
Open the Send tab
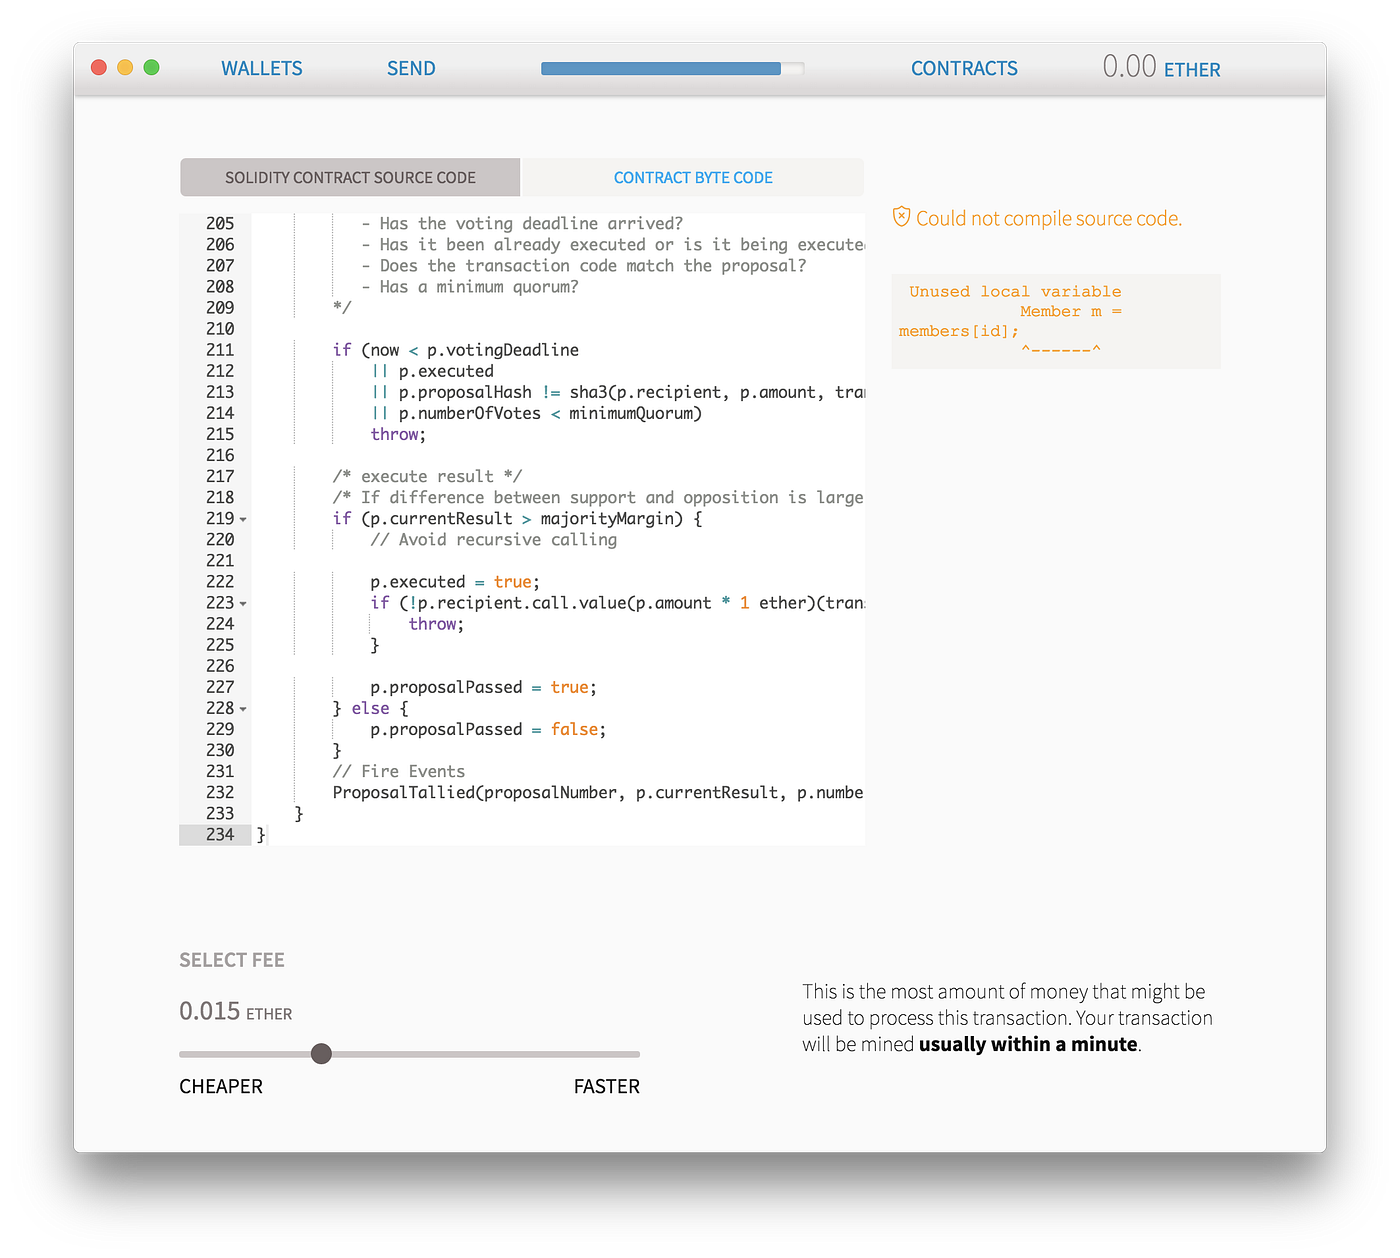(x=411, y=68)
